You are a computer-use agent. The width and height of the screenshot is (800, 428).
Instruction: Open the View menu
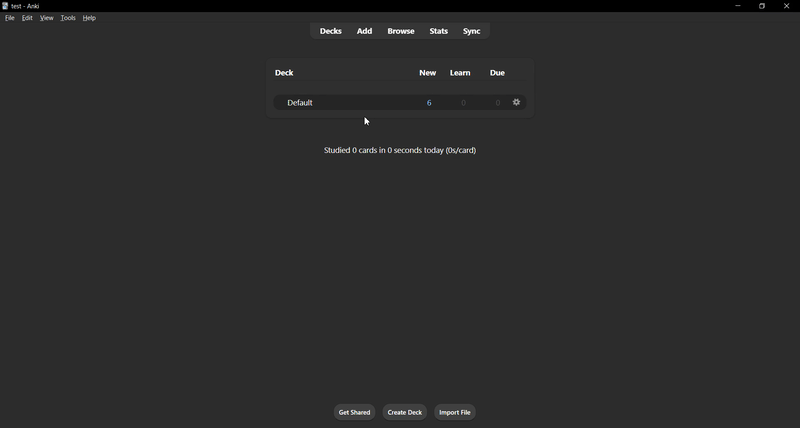pos(46,18)
